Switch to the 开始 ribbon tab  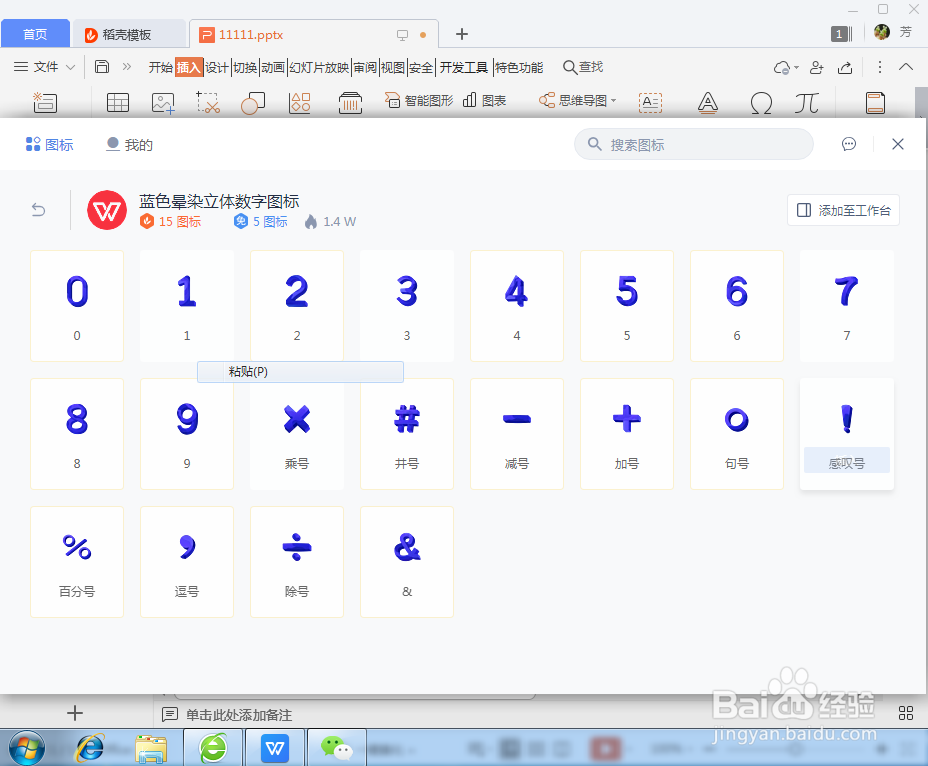pyautogui.click(x=160, y=67)
